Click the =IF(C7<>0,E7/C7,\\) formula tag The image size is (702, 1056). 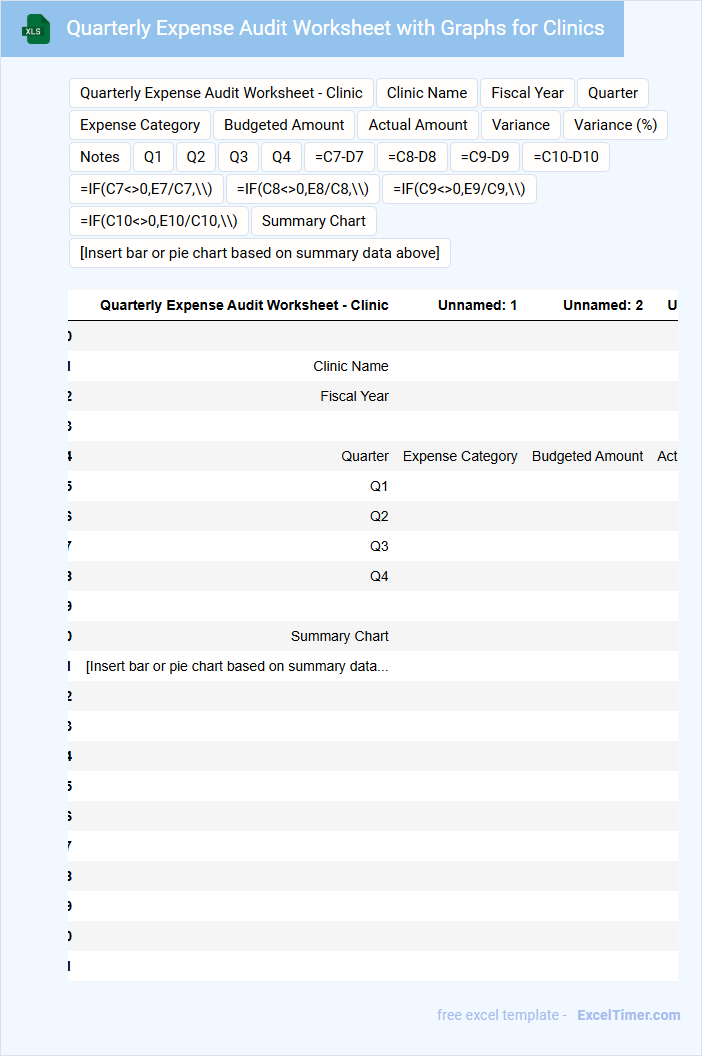click(x=146, y=189)
